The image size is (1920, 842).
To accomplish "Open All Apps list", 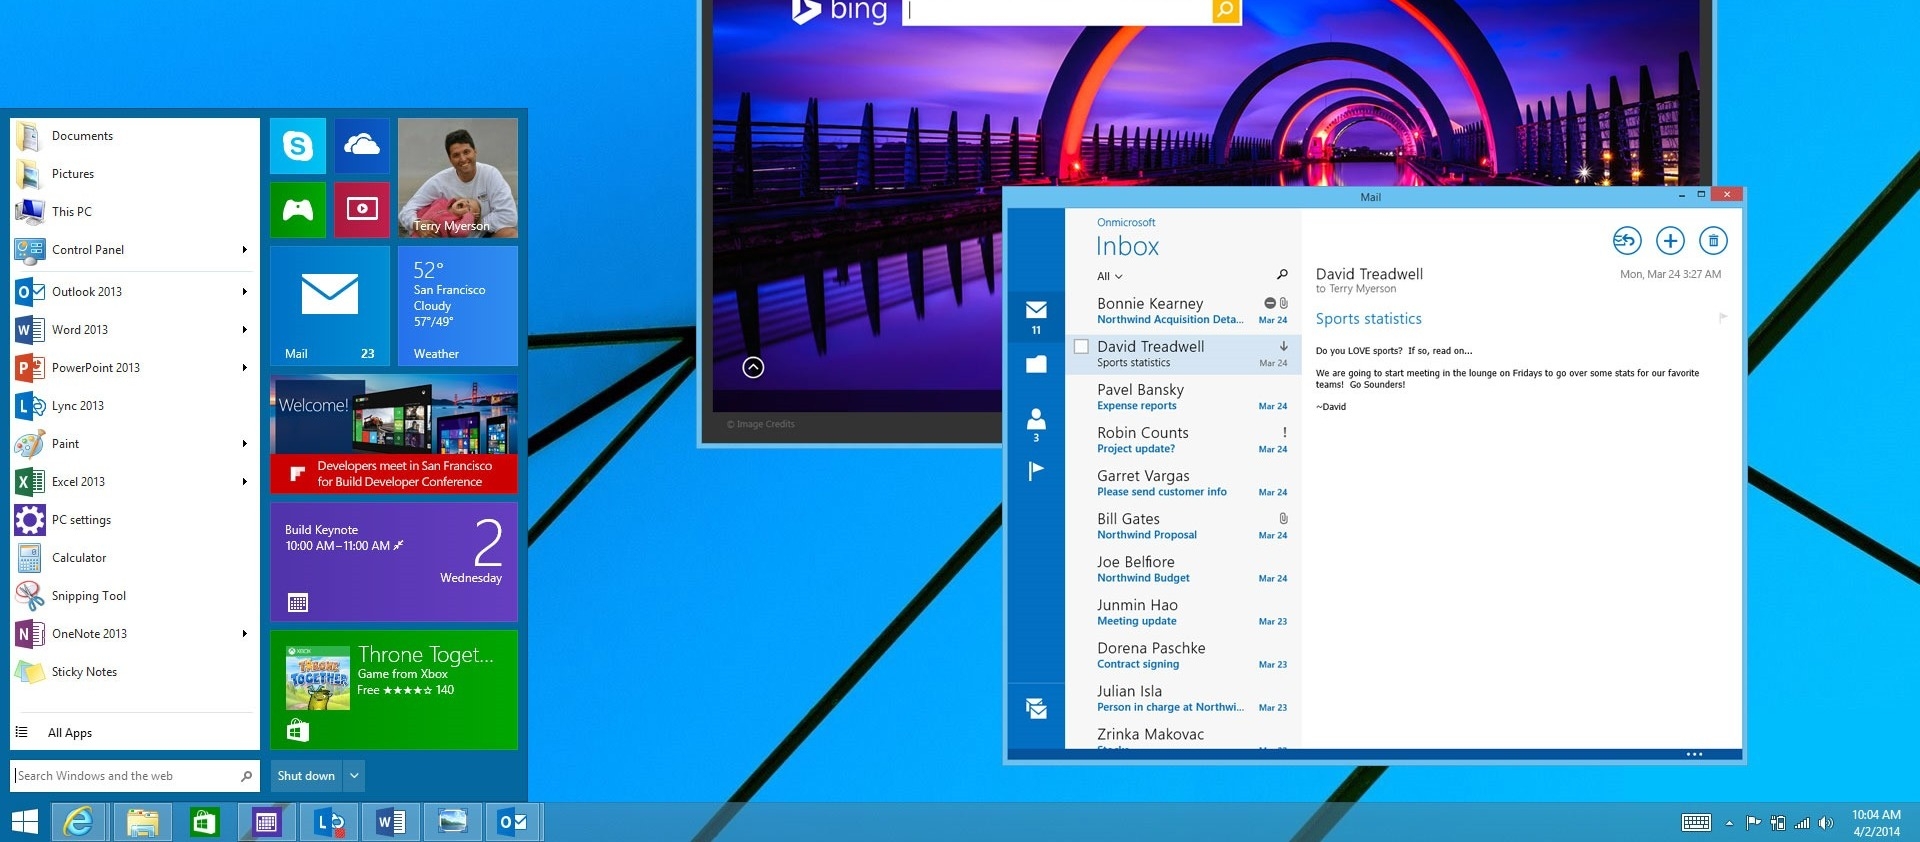I will 70,733.
